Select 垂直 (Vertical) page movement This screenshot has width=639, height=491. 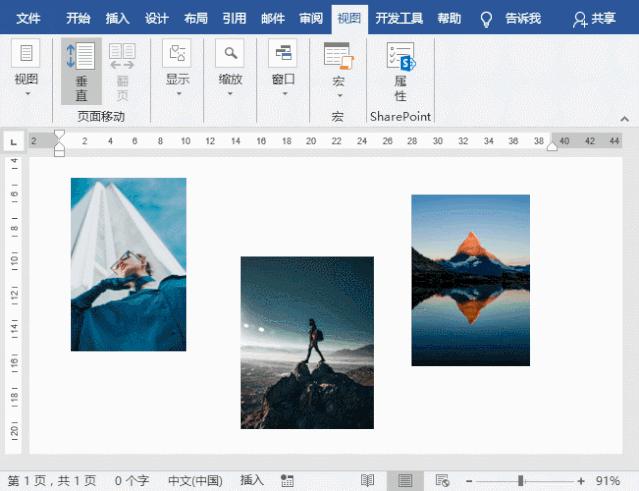(81, 71)
